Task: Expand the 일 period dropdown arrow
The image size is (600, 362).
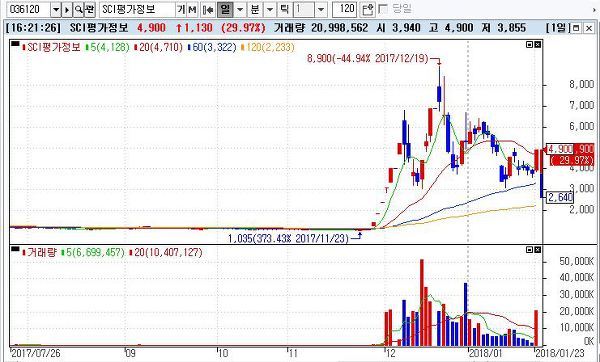Action: 240,9
